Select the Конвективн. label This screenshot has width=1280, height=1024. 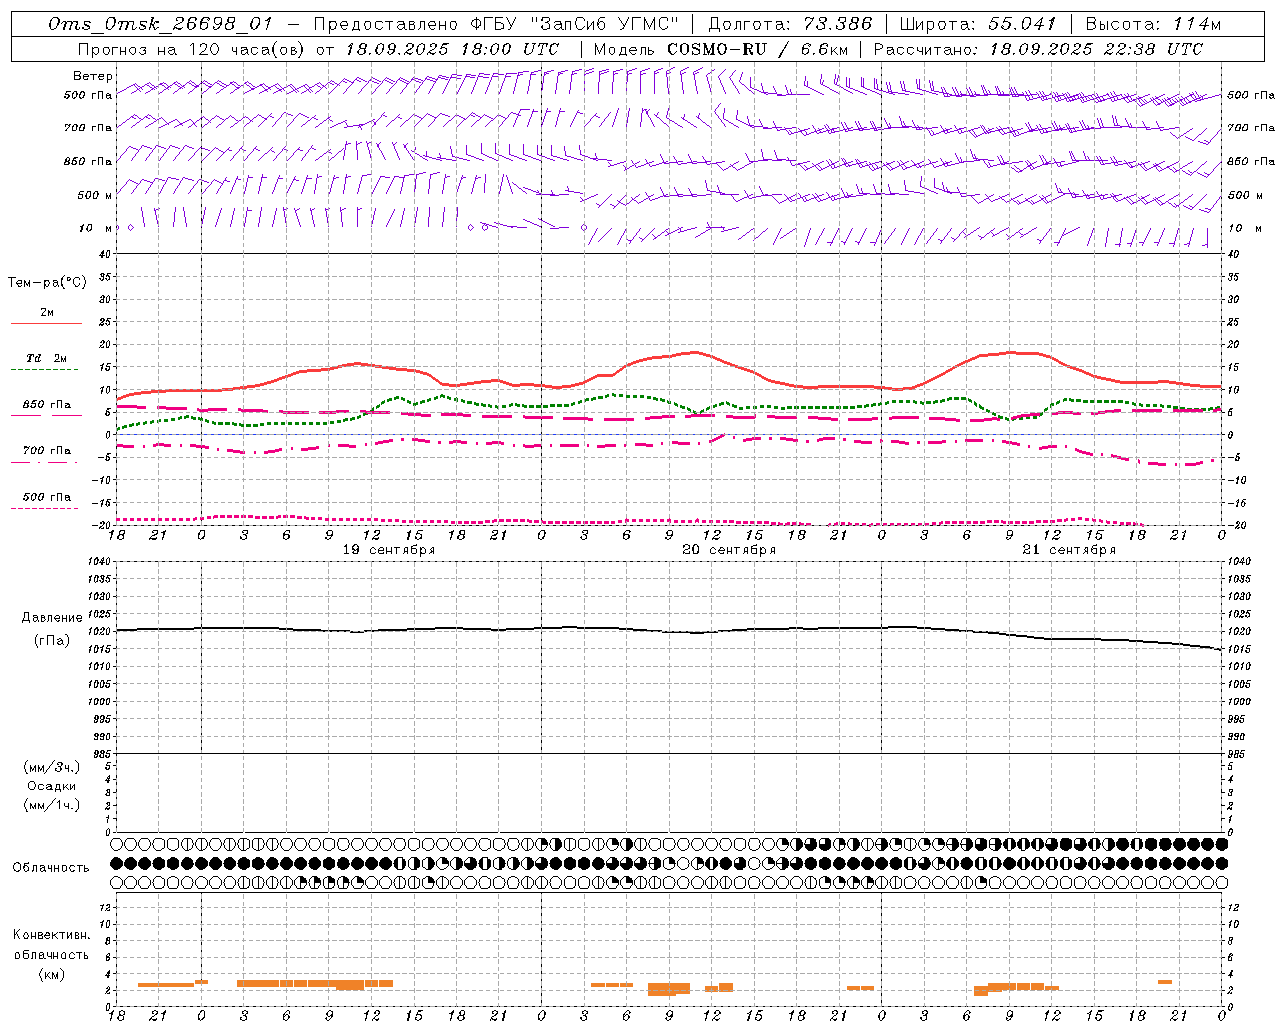51,935
